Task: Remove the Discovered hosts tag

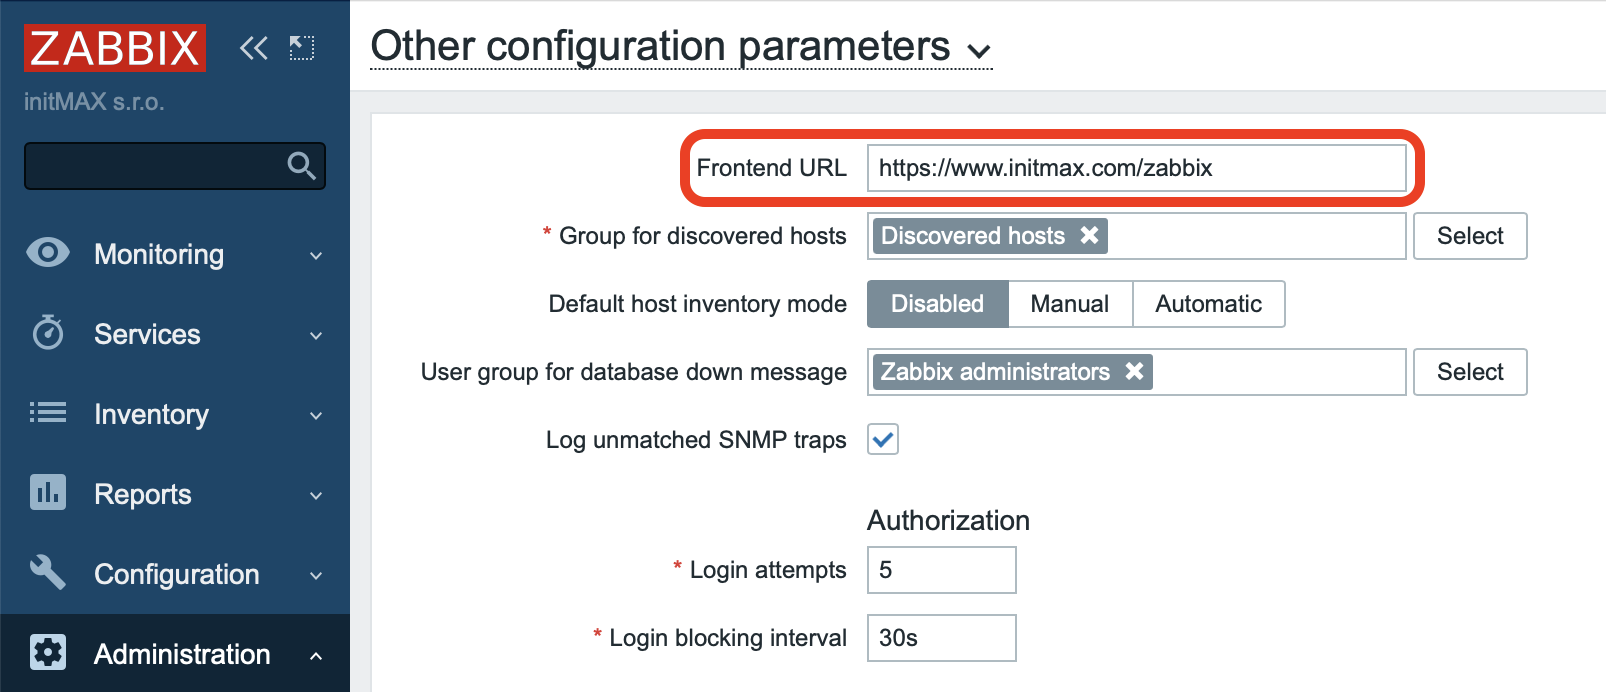Action: pos(1089,235)
